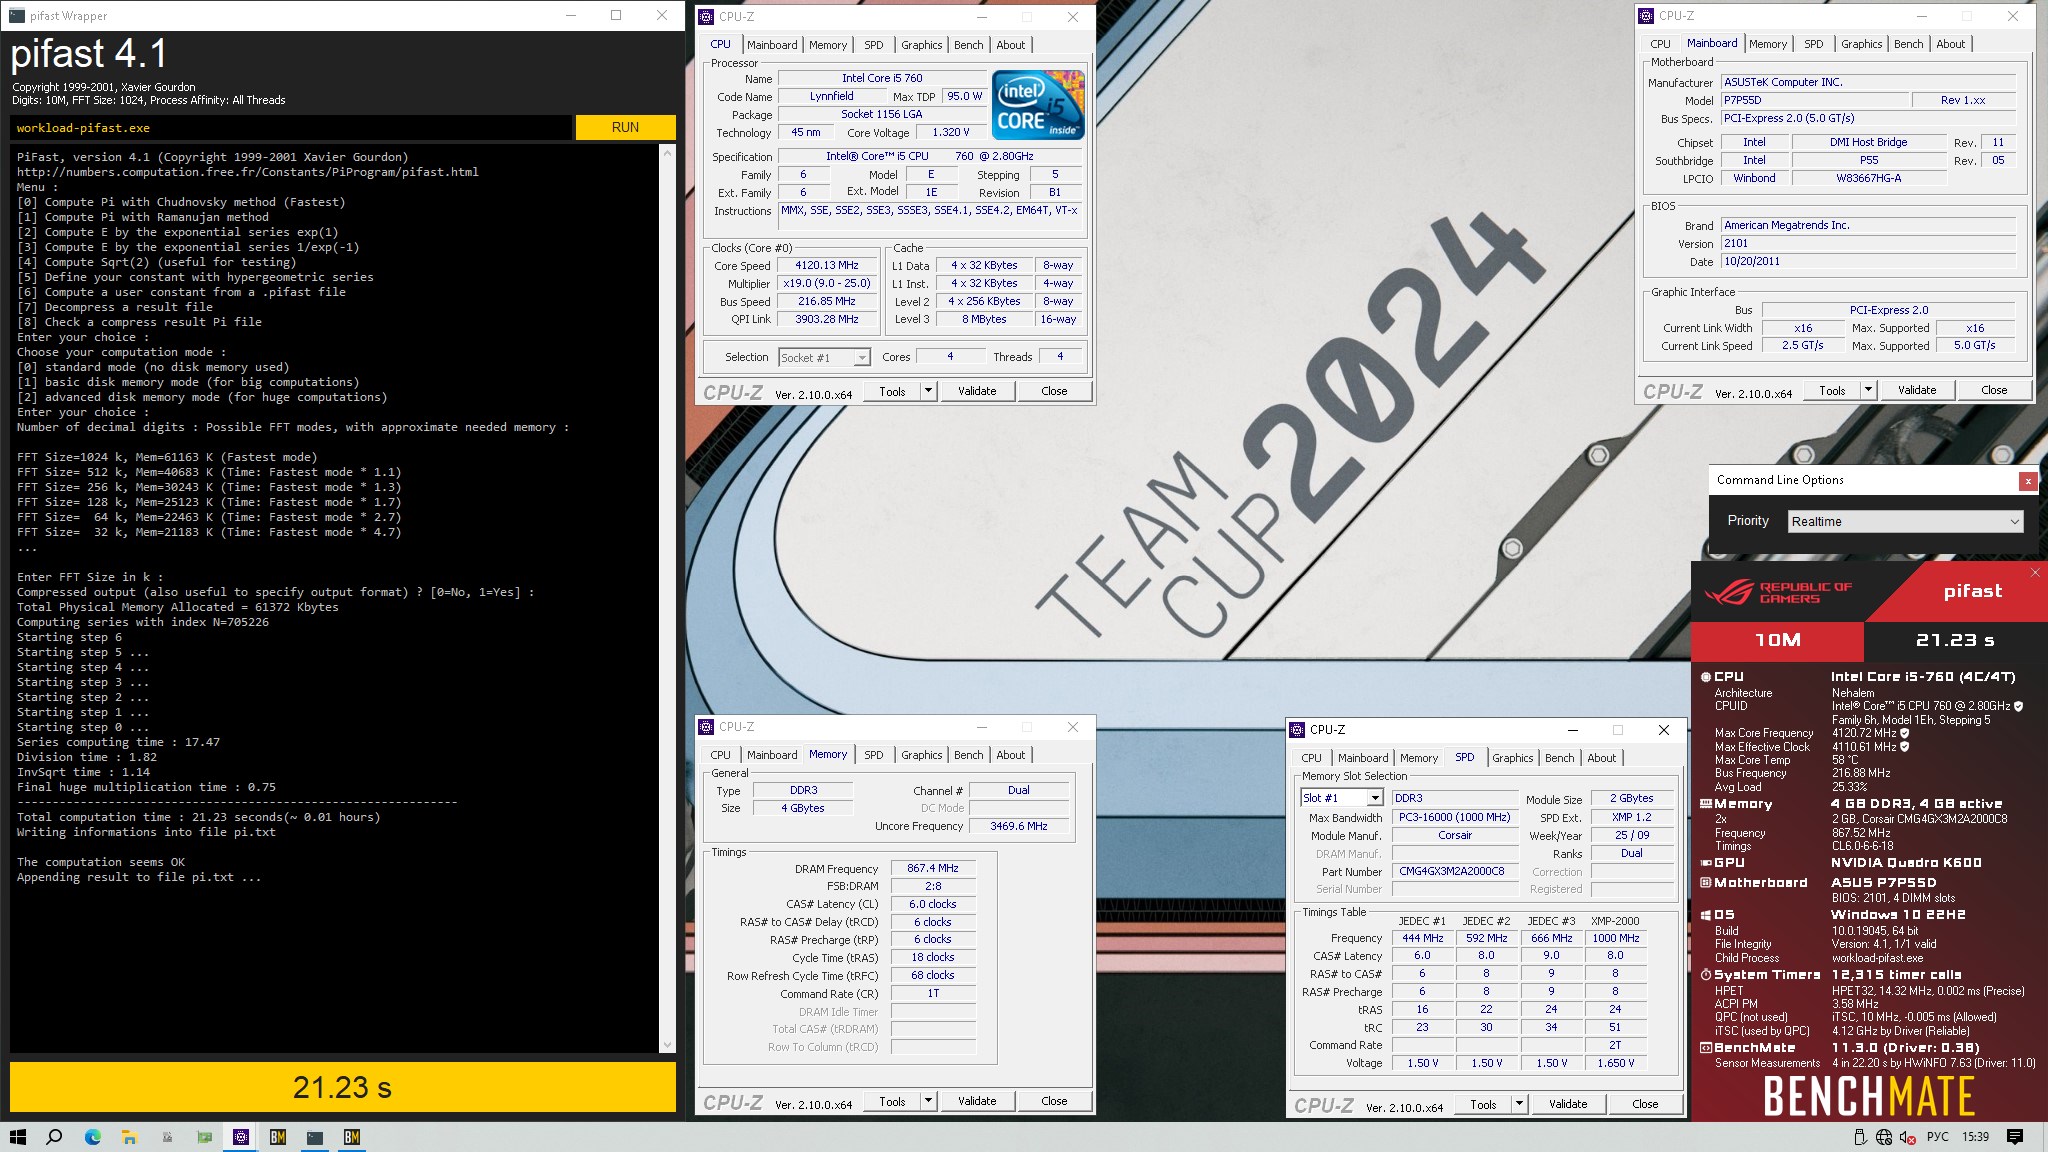Click the BIOS Date 10/20/2011 field
Viewport: 2048px width, 1152px height.
coord(1868,262)
